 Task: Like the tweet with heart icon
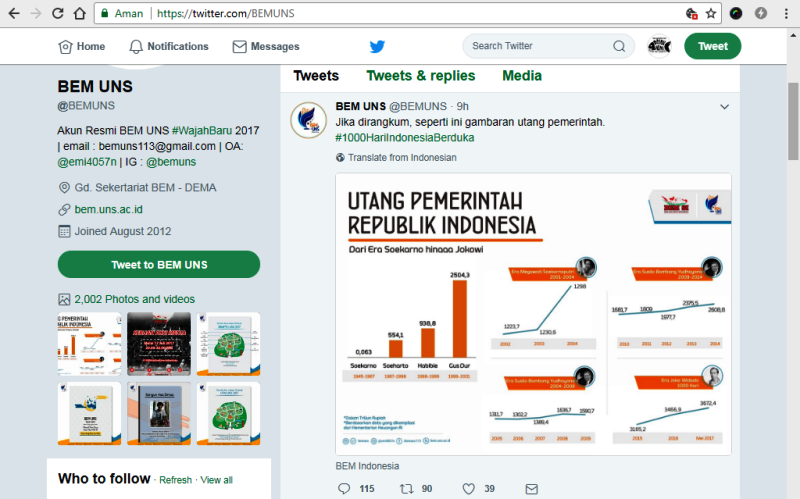(x=468, y=488)
